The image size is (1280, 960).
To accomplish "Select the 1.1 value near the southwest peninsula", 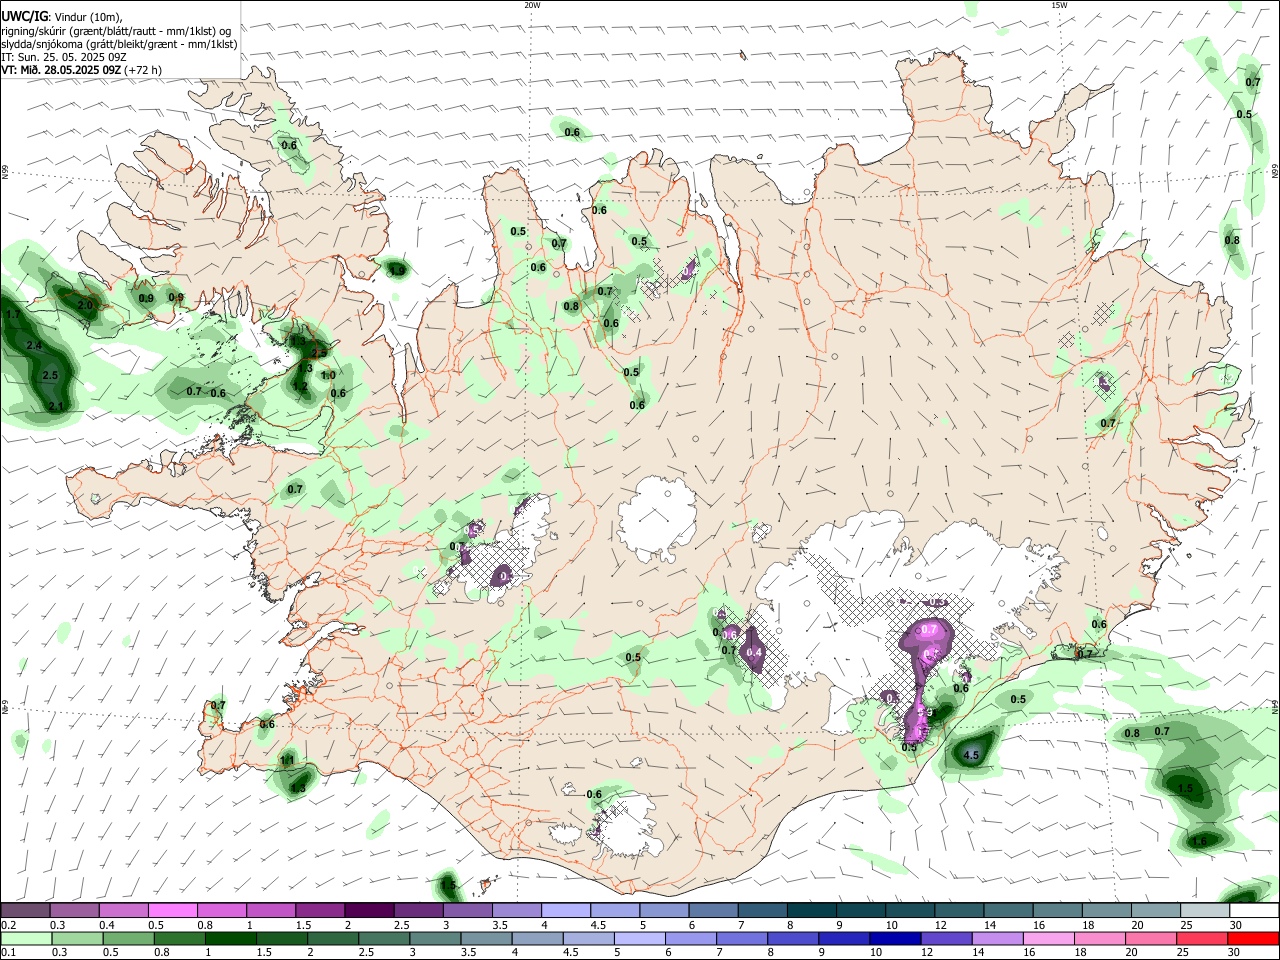I will pyautogui.click(x=287, y=761).
